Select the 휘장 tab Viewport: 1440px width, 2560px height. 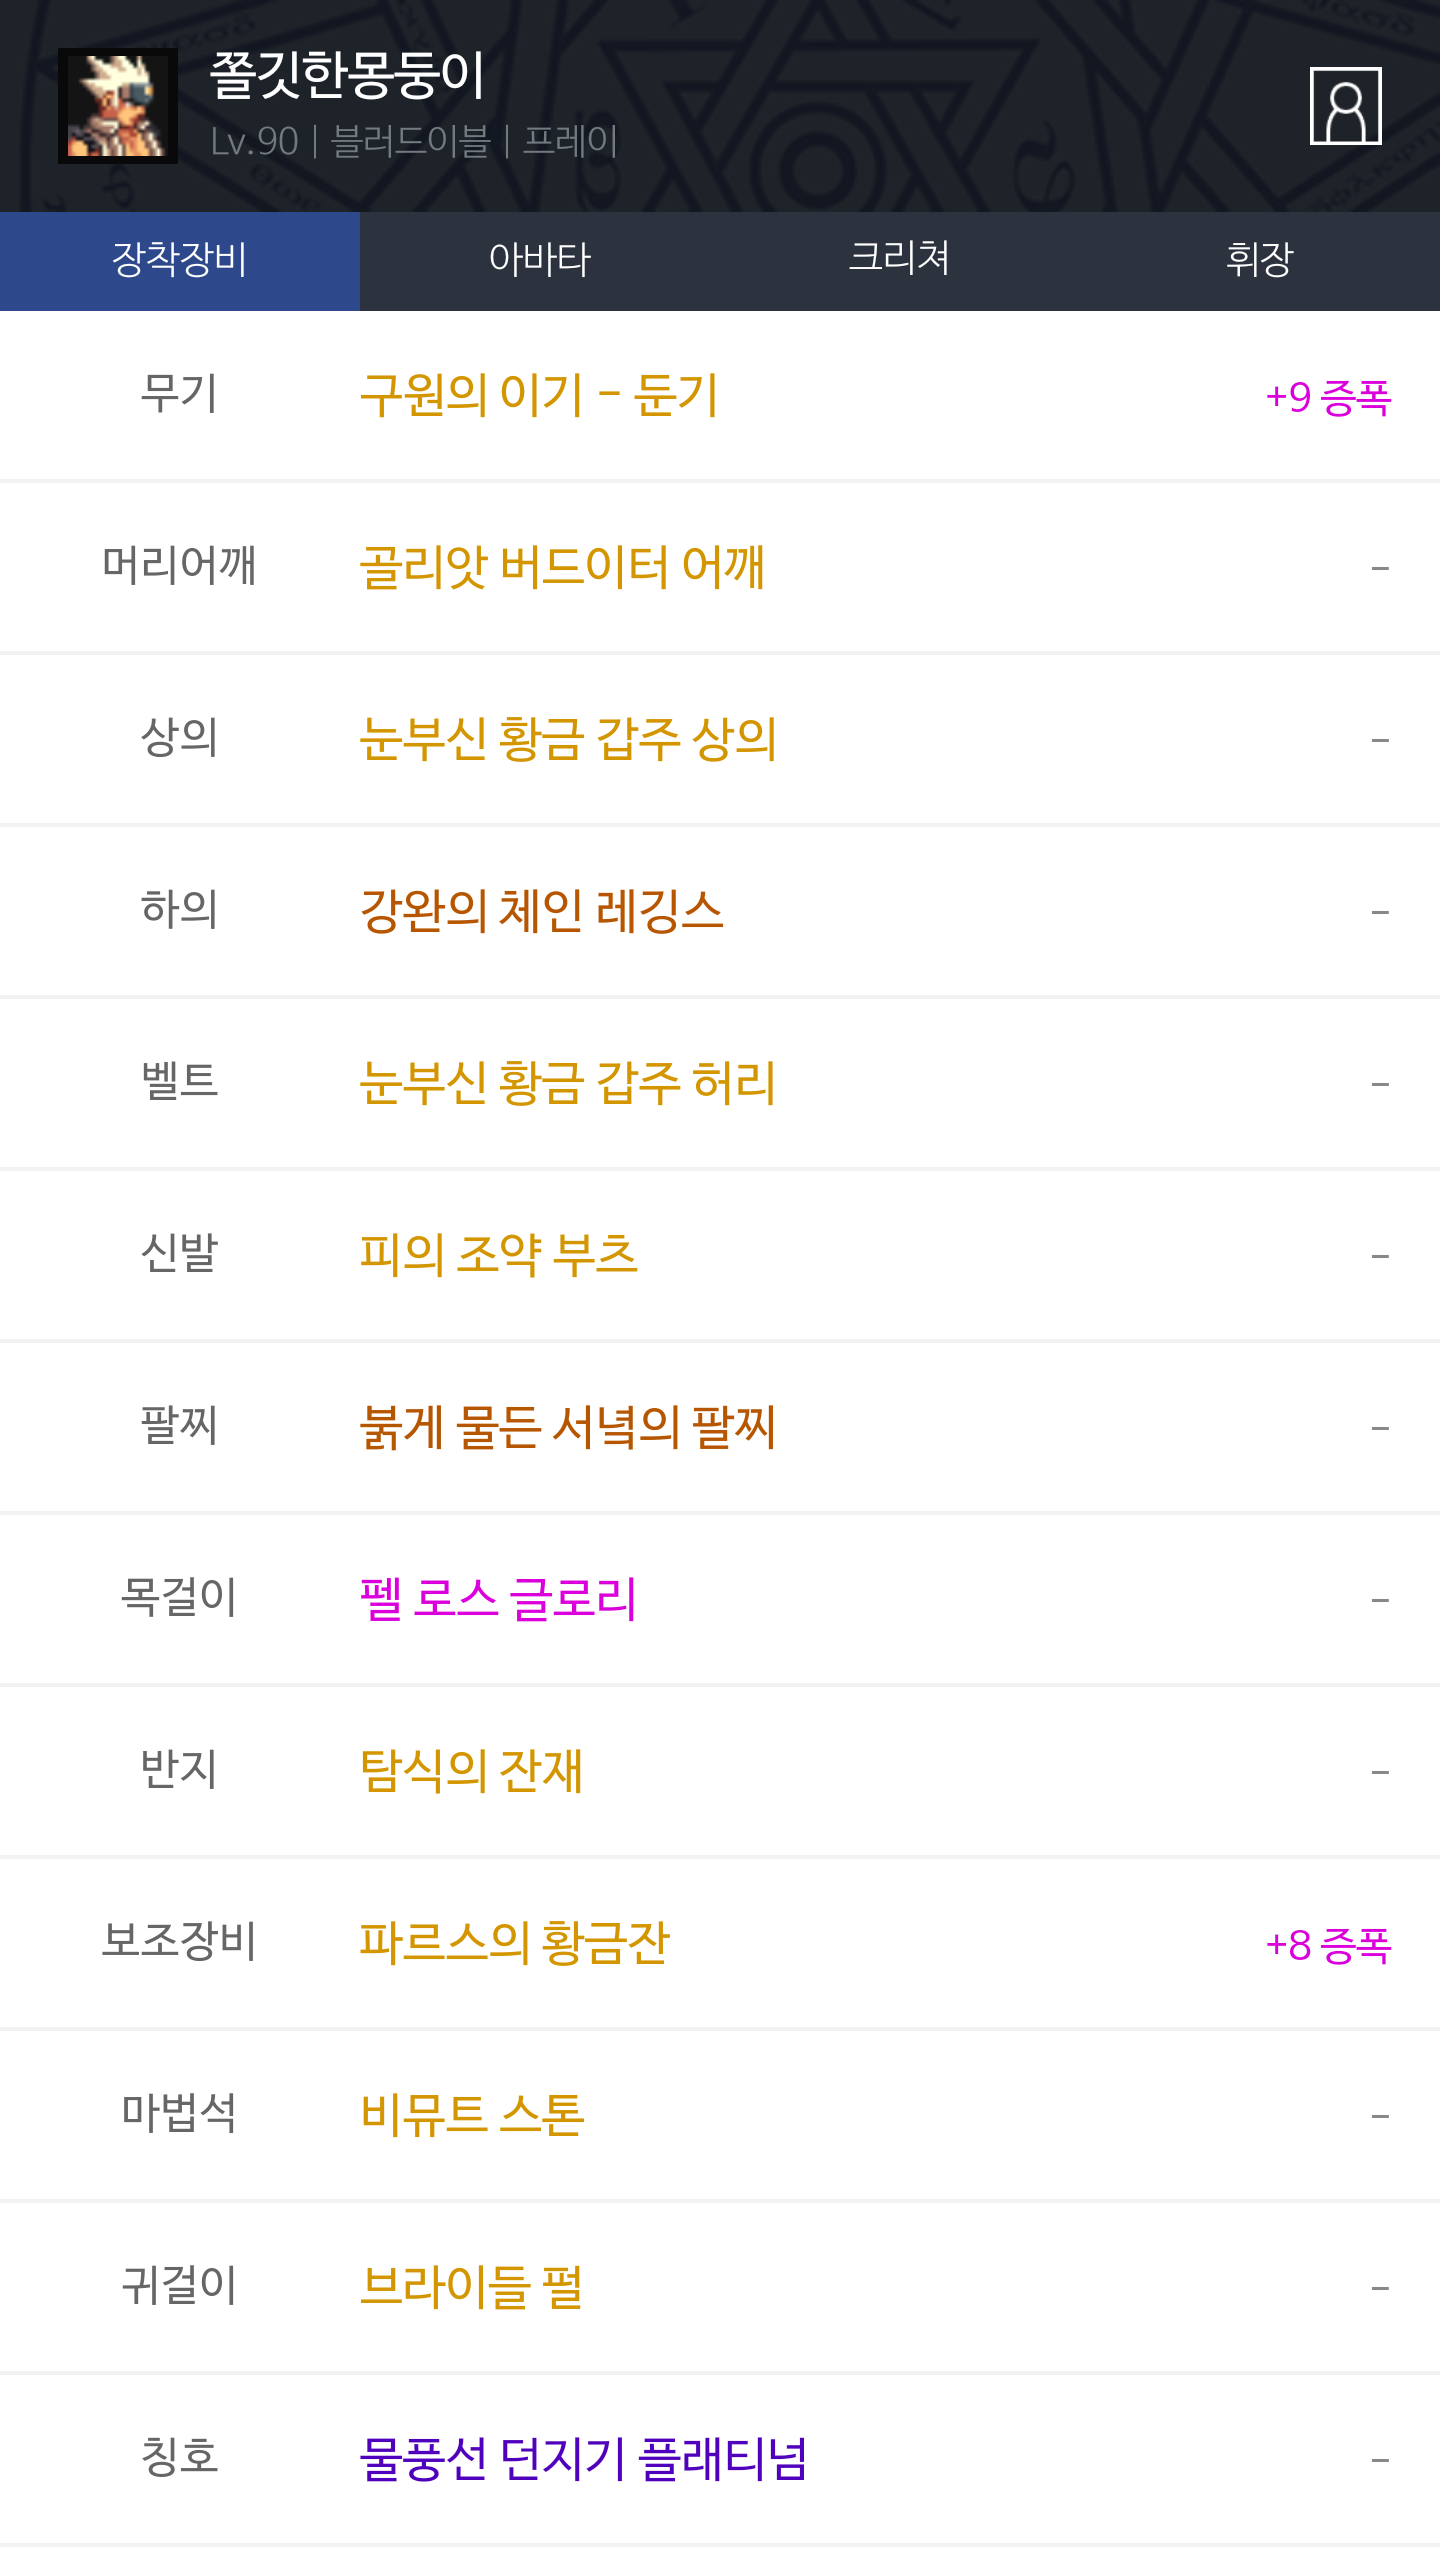[x=1259, y=260]
